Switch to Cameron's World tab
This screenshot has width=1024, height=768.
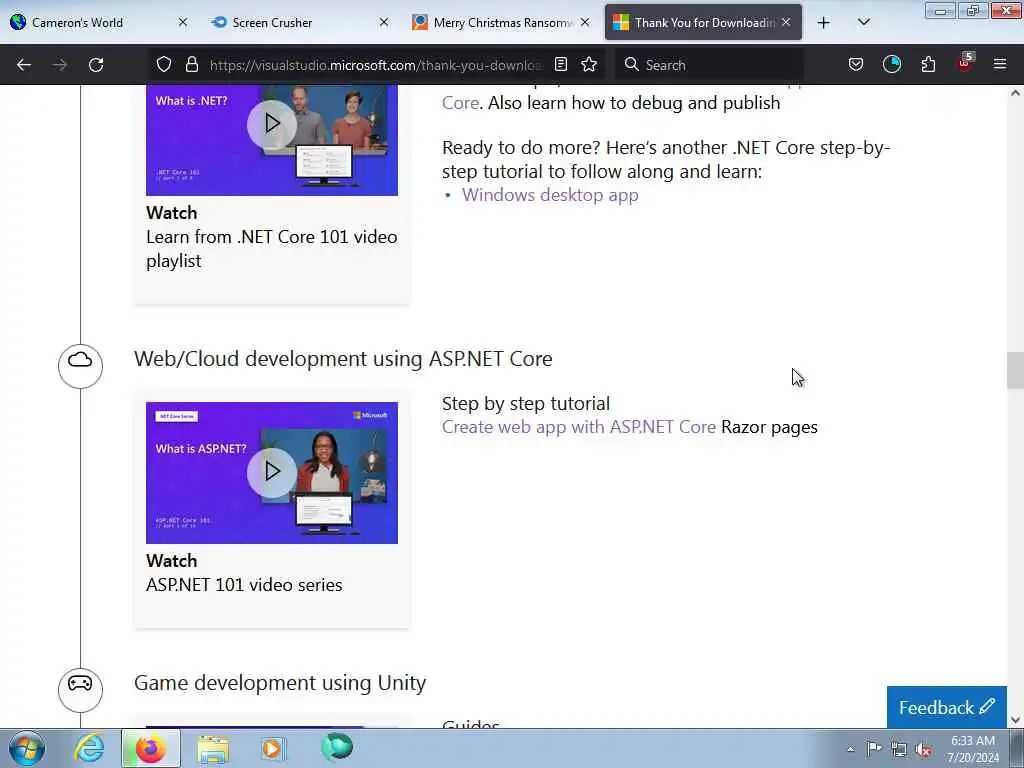tap(99, 23)
